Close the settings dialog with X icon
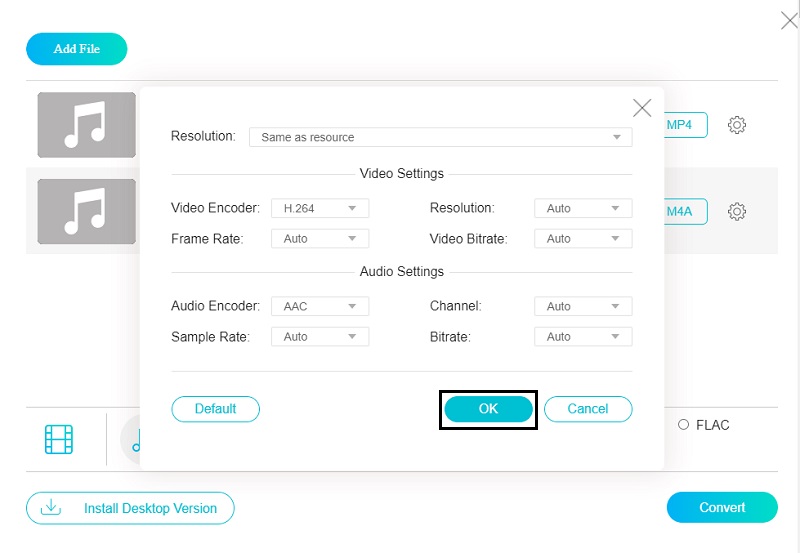The image size is (800, 553). click(x=642, y=108)
